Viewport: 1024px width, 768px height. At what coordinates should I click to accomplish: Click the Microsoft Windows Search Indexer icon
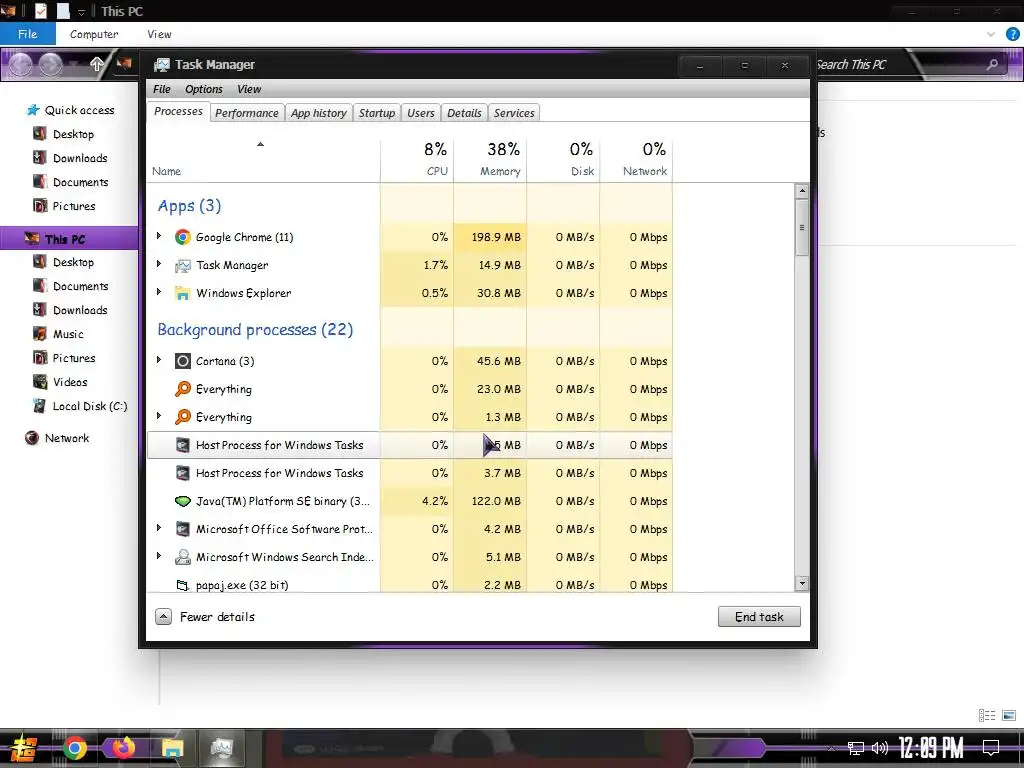tap(183, 557)
